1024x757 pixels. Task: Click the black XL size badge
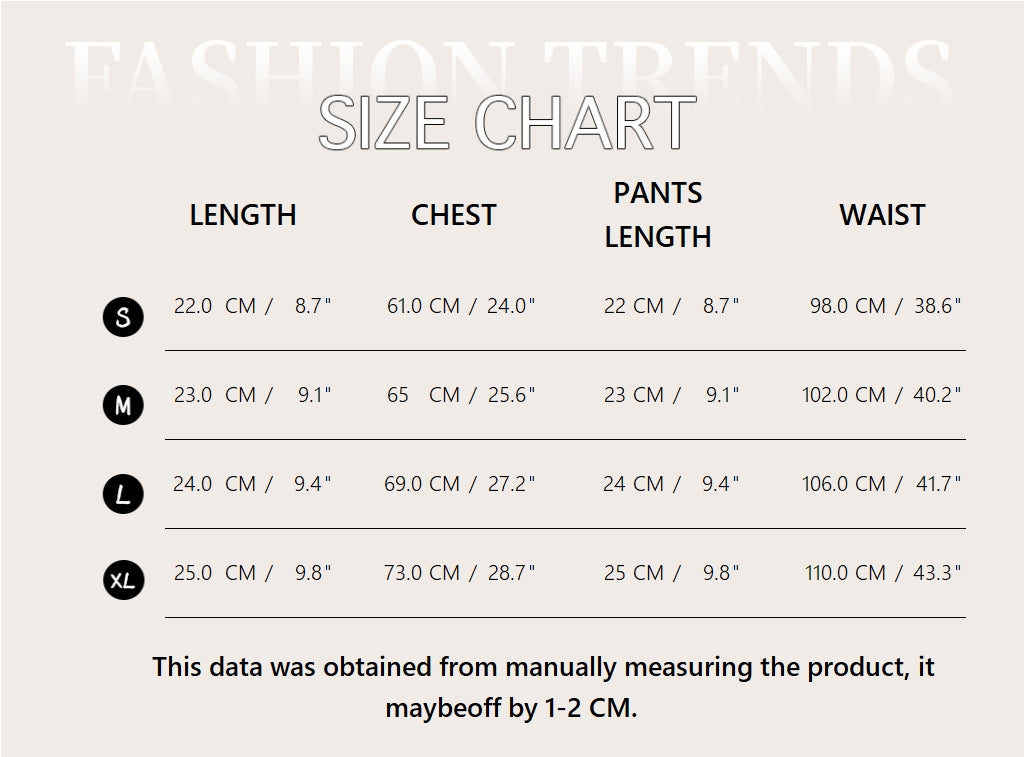tap(123, 580)
